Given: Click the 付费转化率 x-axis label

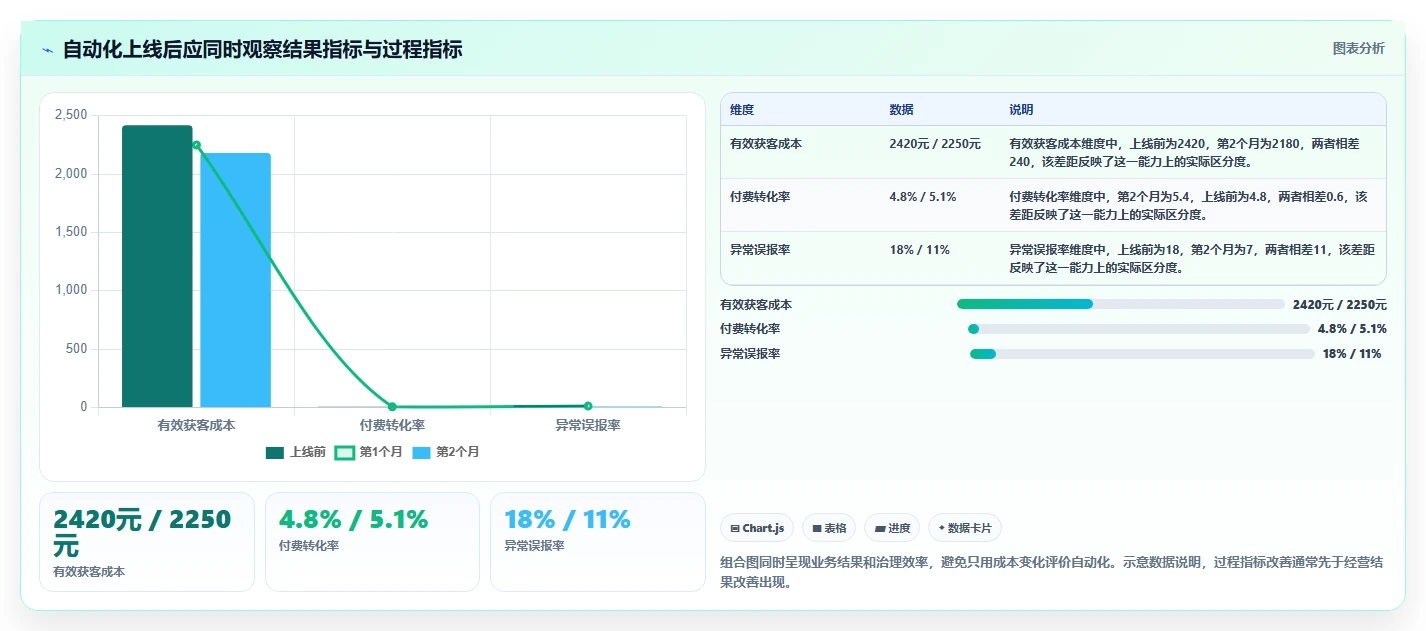Looking at the screenshot, I should point(392,425).
